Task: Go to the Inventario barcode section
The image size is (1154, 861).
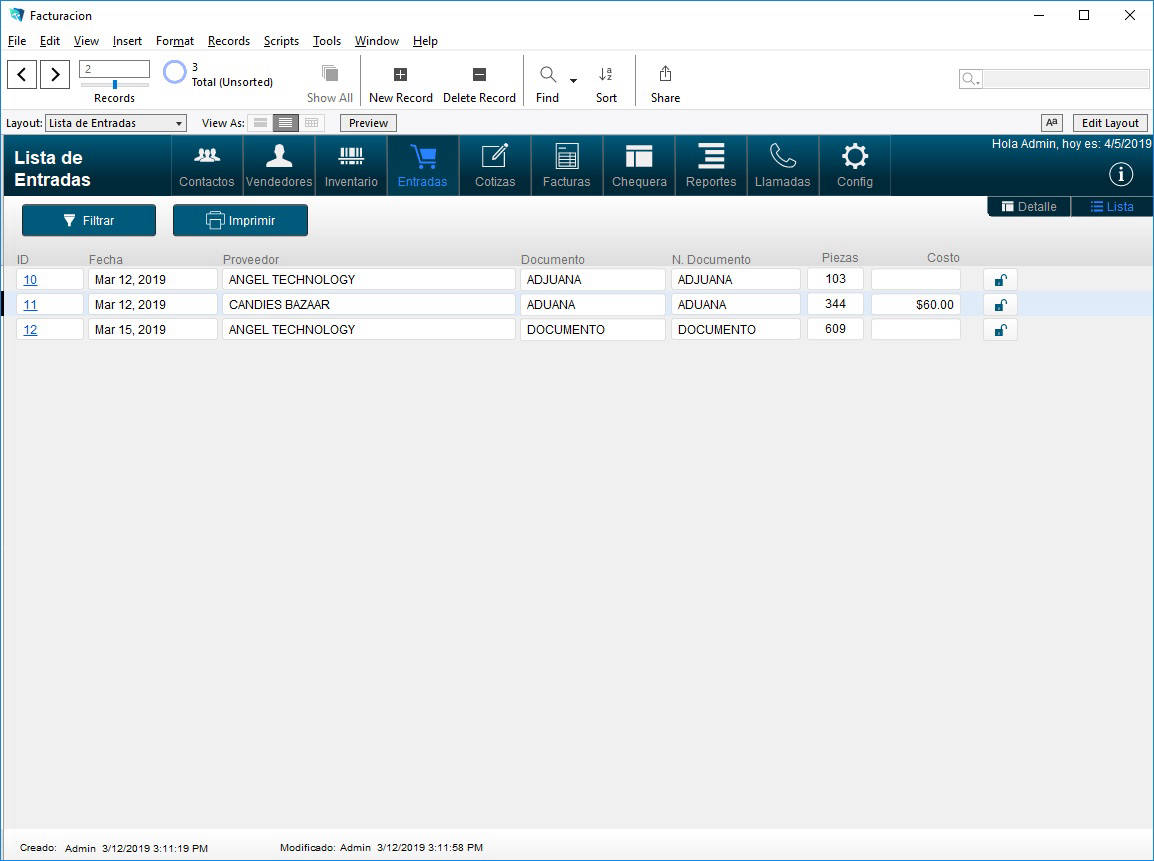Action: [x=351, y=166]
